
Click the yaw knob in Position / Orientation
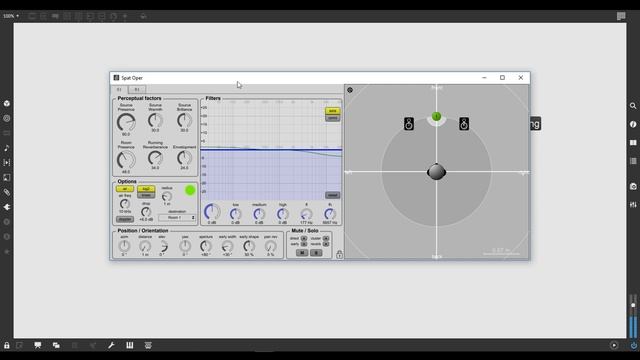[x=185, y=246]
